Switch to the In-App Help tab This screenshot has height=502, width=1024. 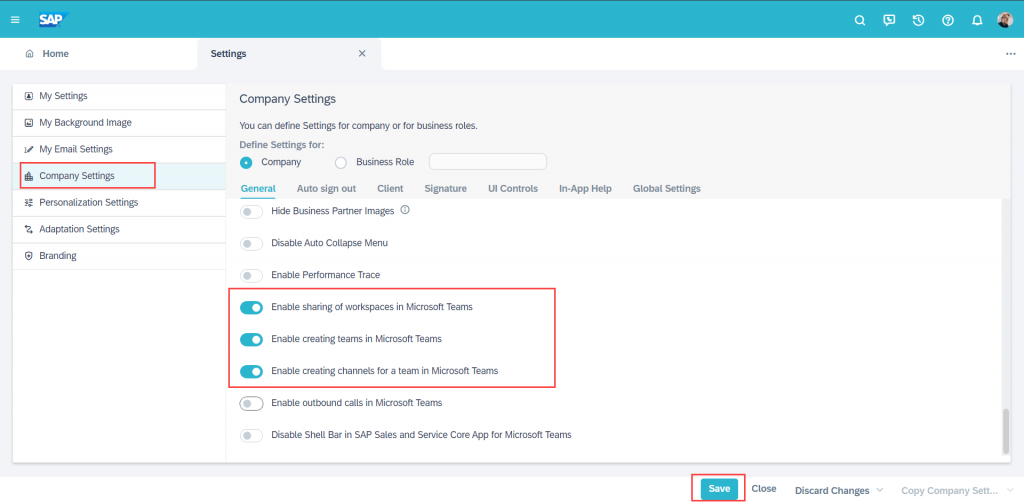[x=585, y=189]
